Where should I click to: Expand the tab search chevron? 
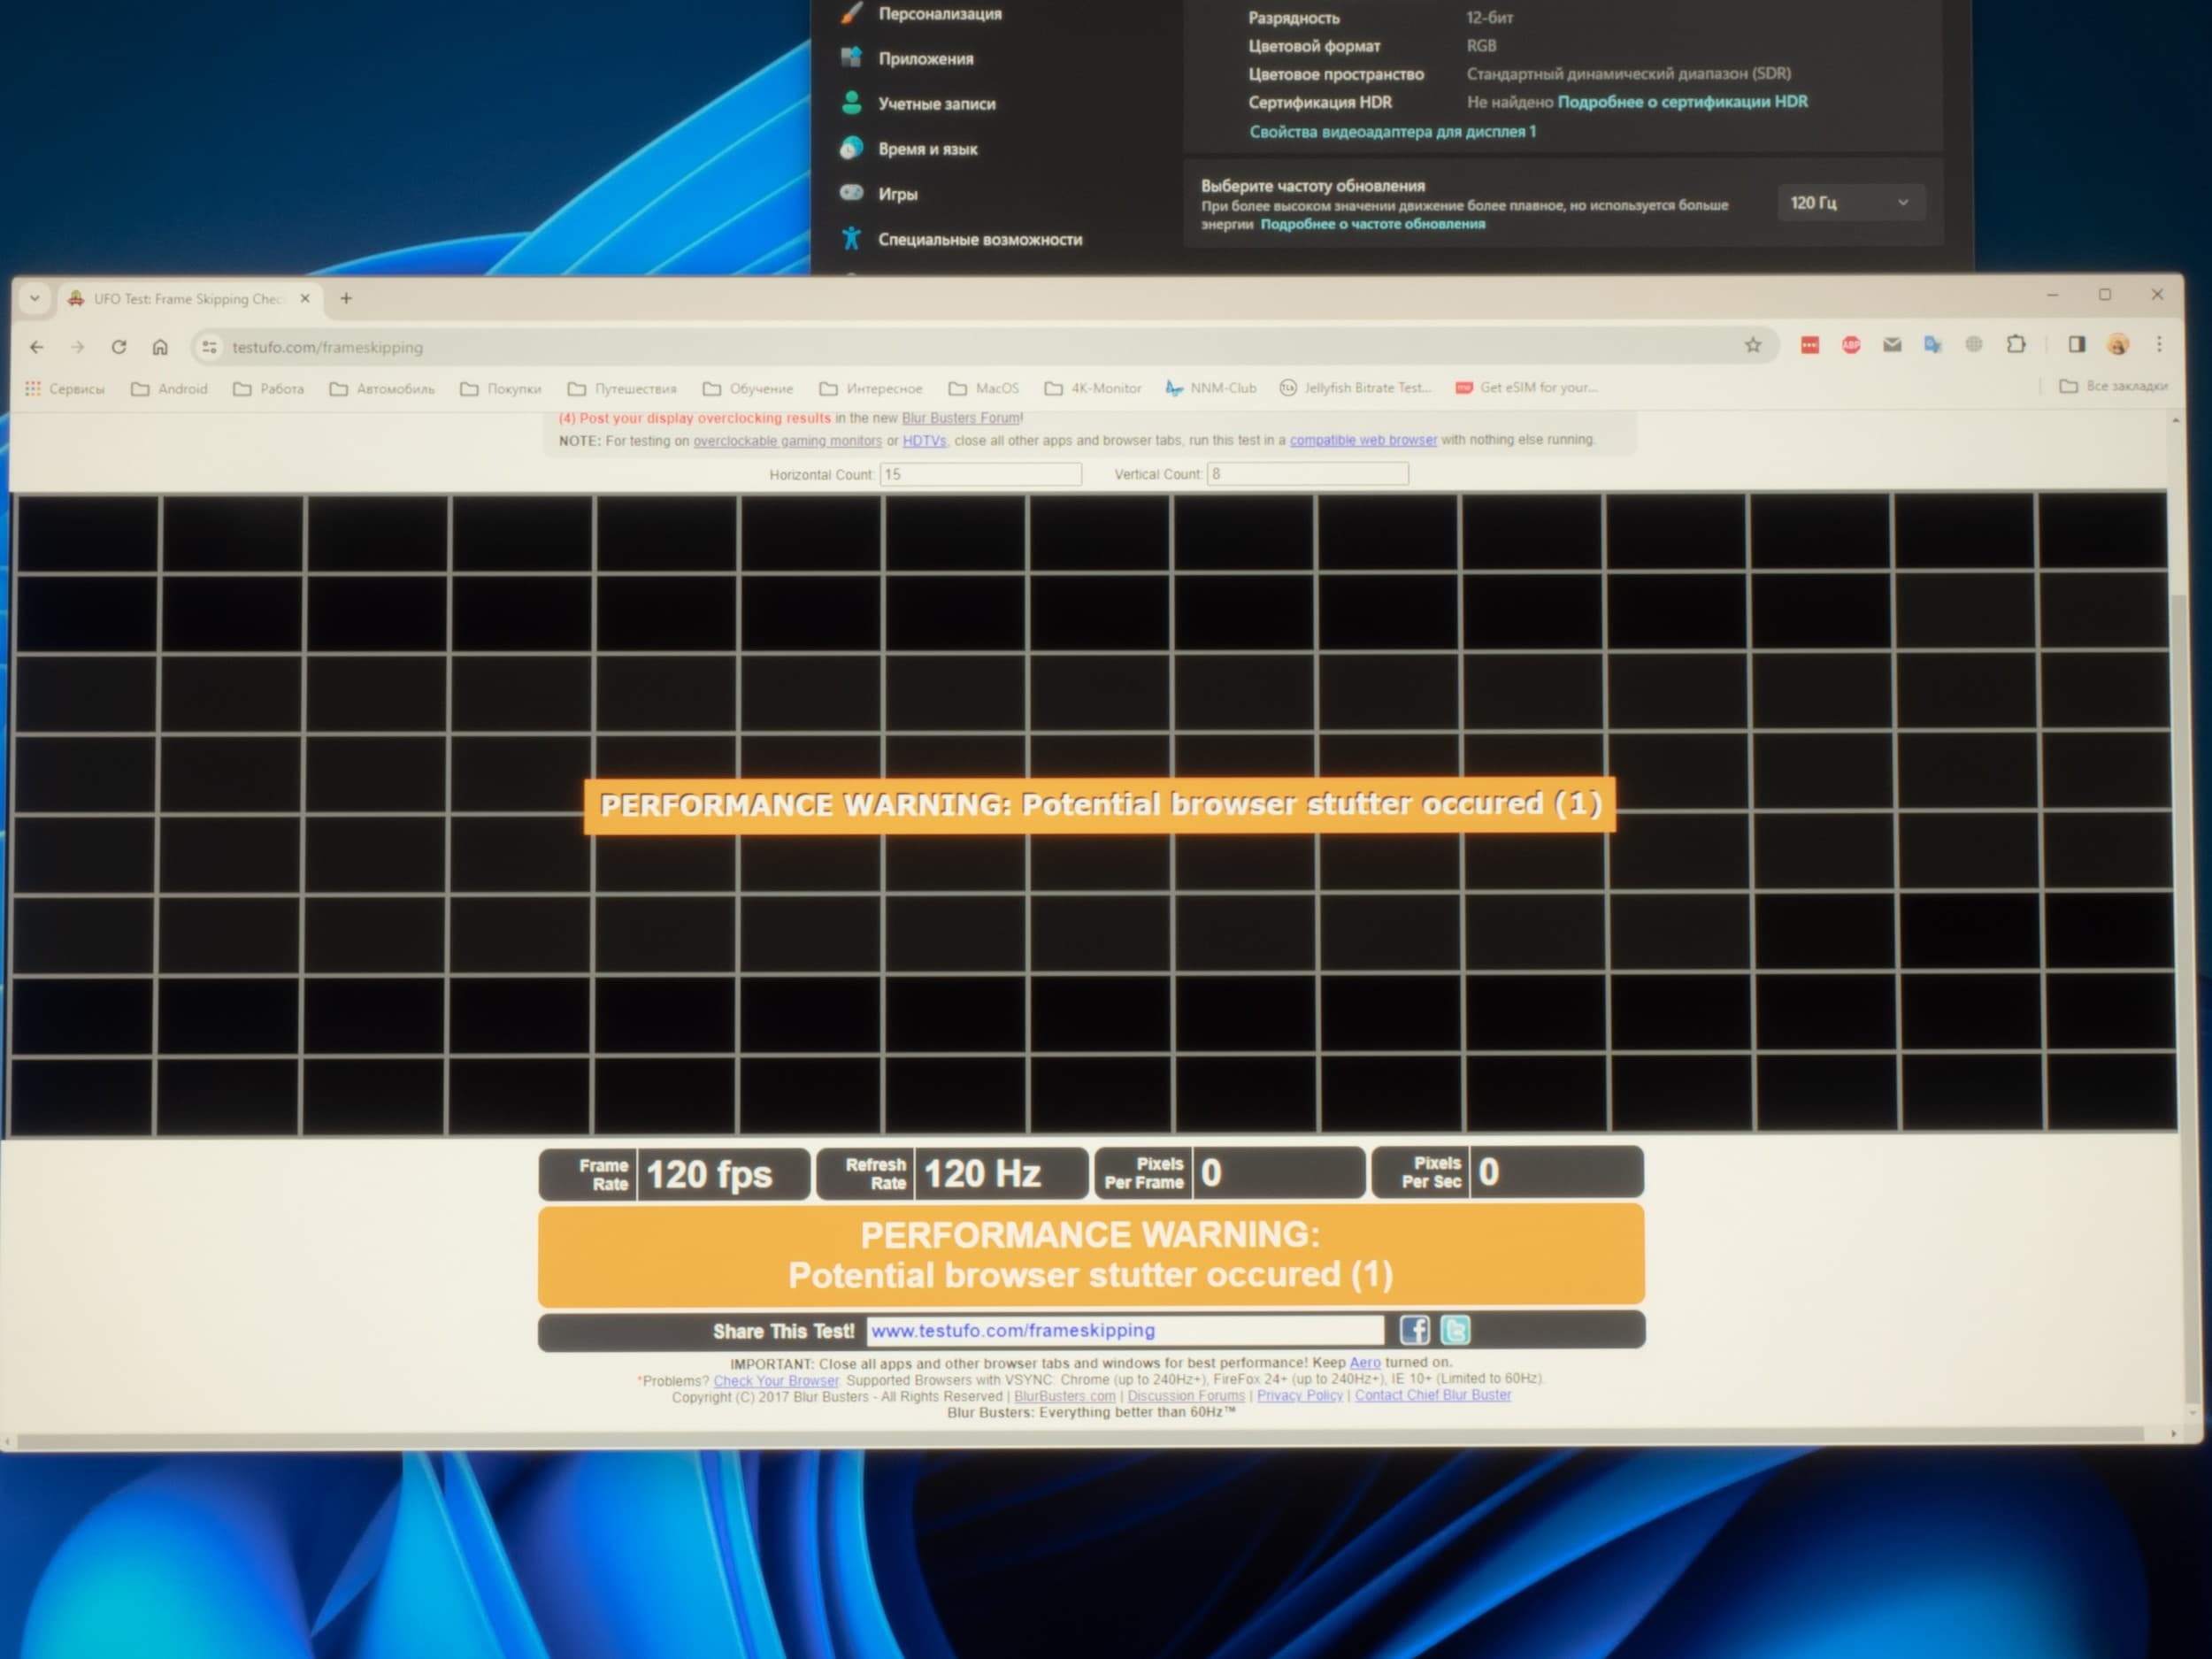35,298
